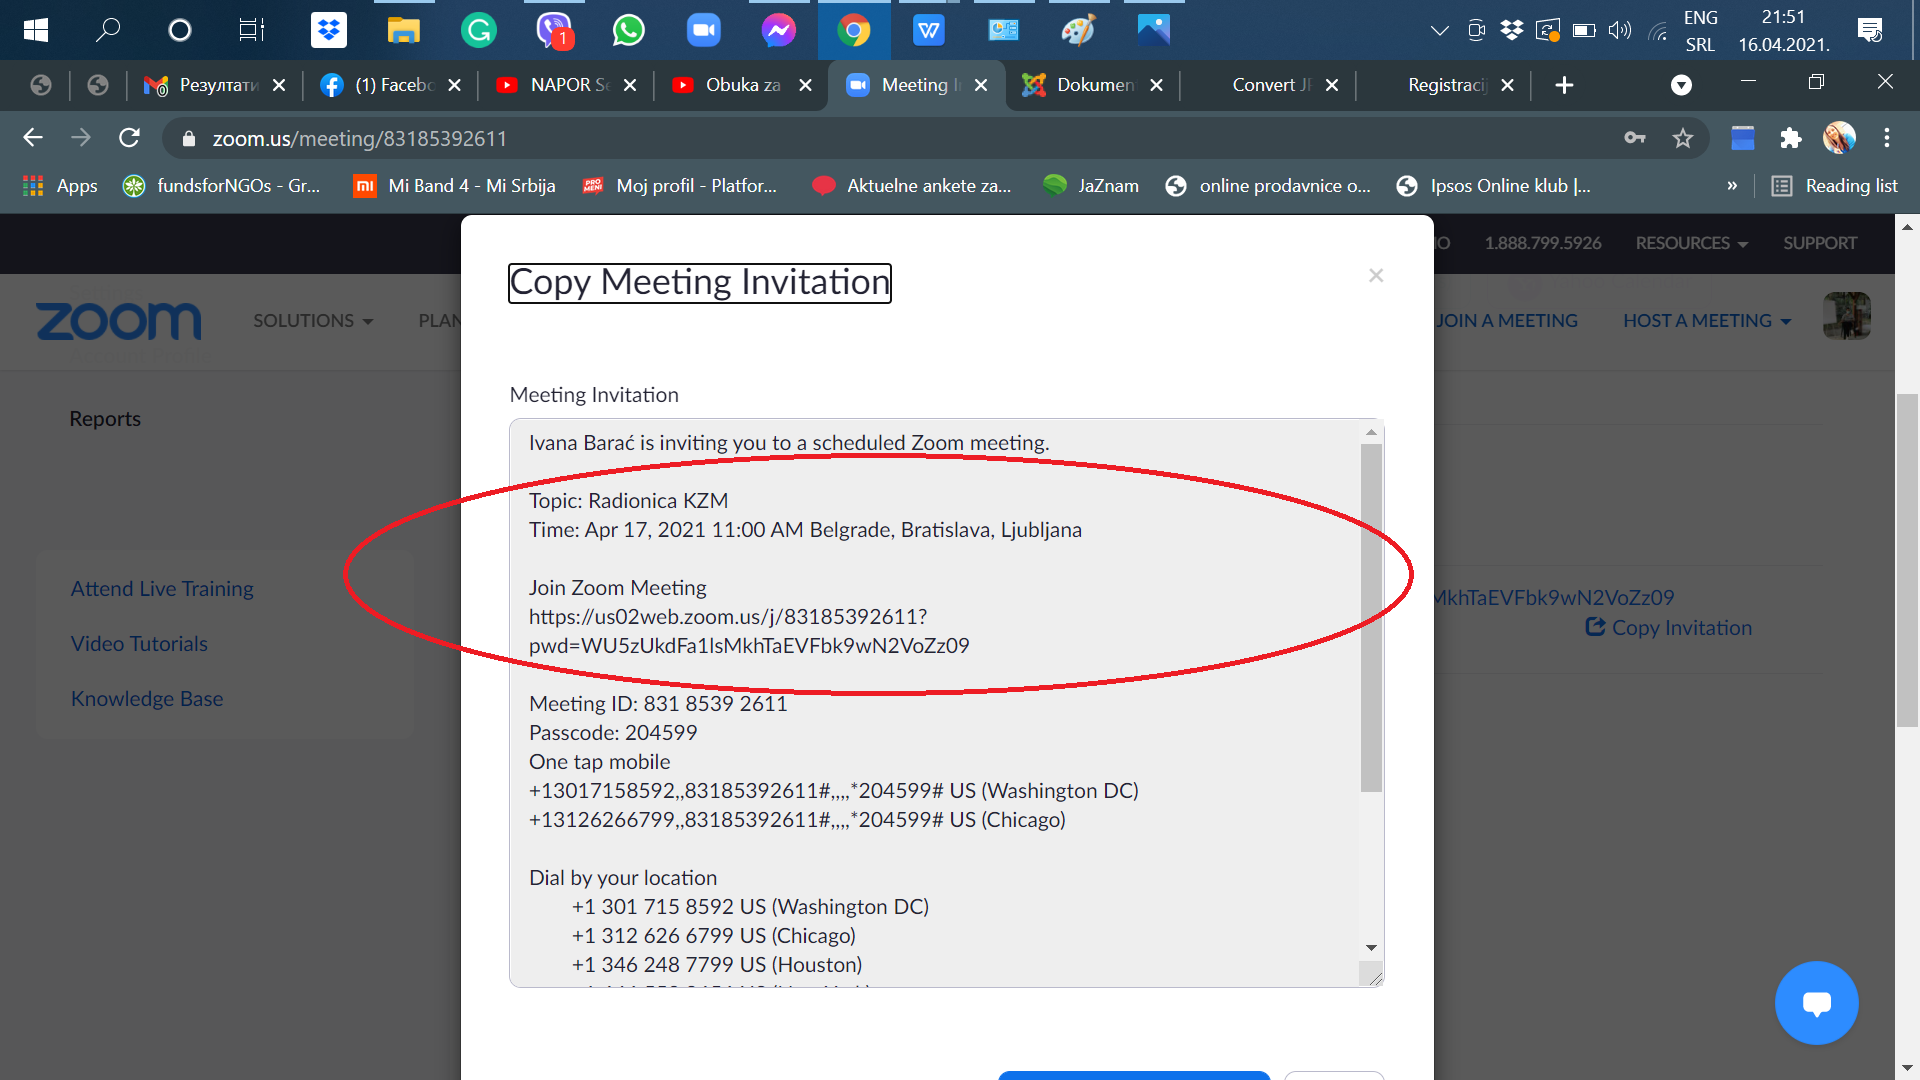Click the invitation scrollbar down arrow
The image size is (1920, 1080).
click(x=1371, y=947)
